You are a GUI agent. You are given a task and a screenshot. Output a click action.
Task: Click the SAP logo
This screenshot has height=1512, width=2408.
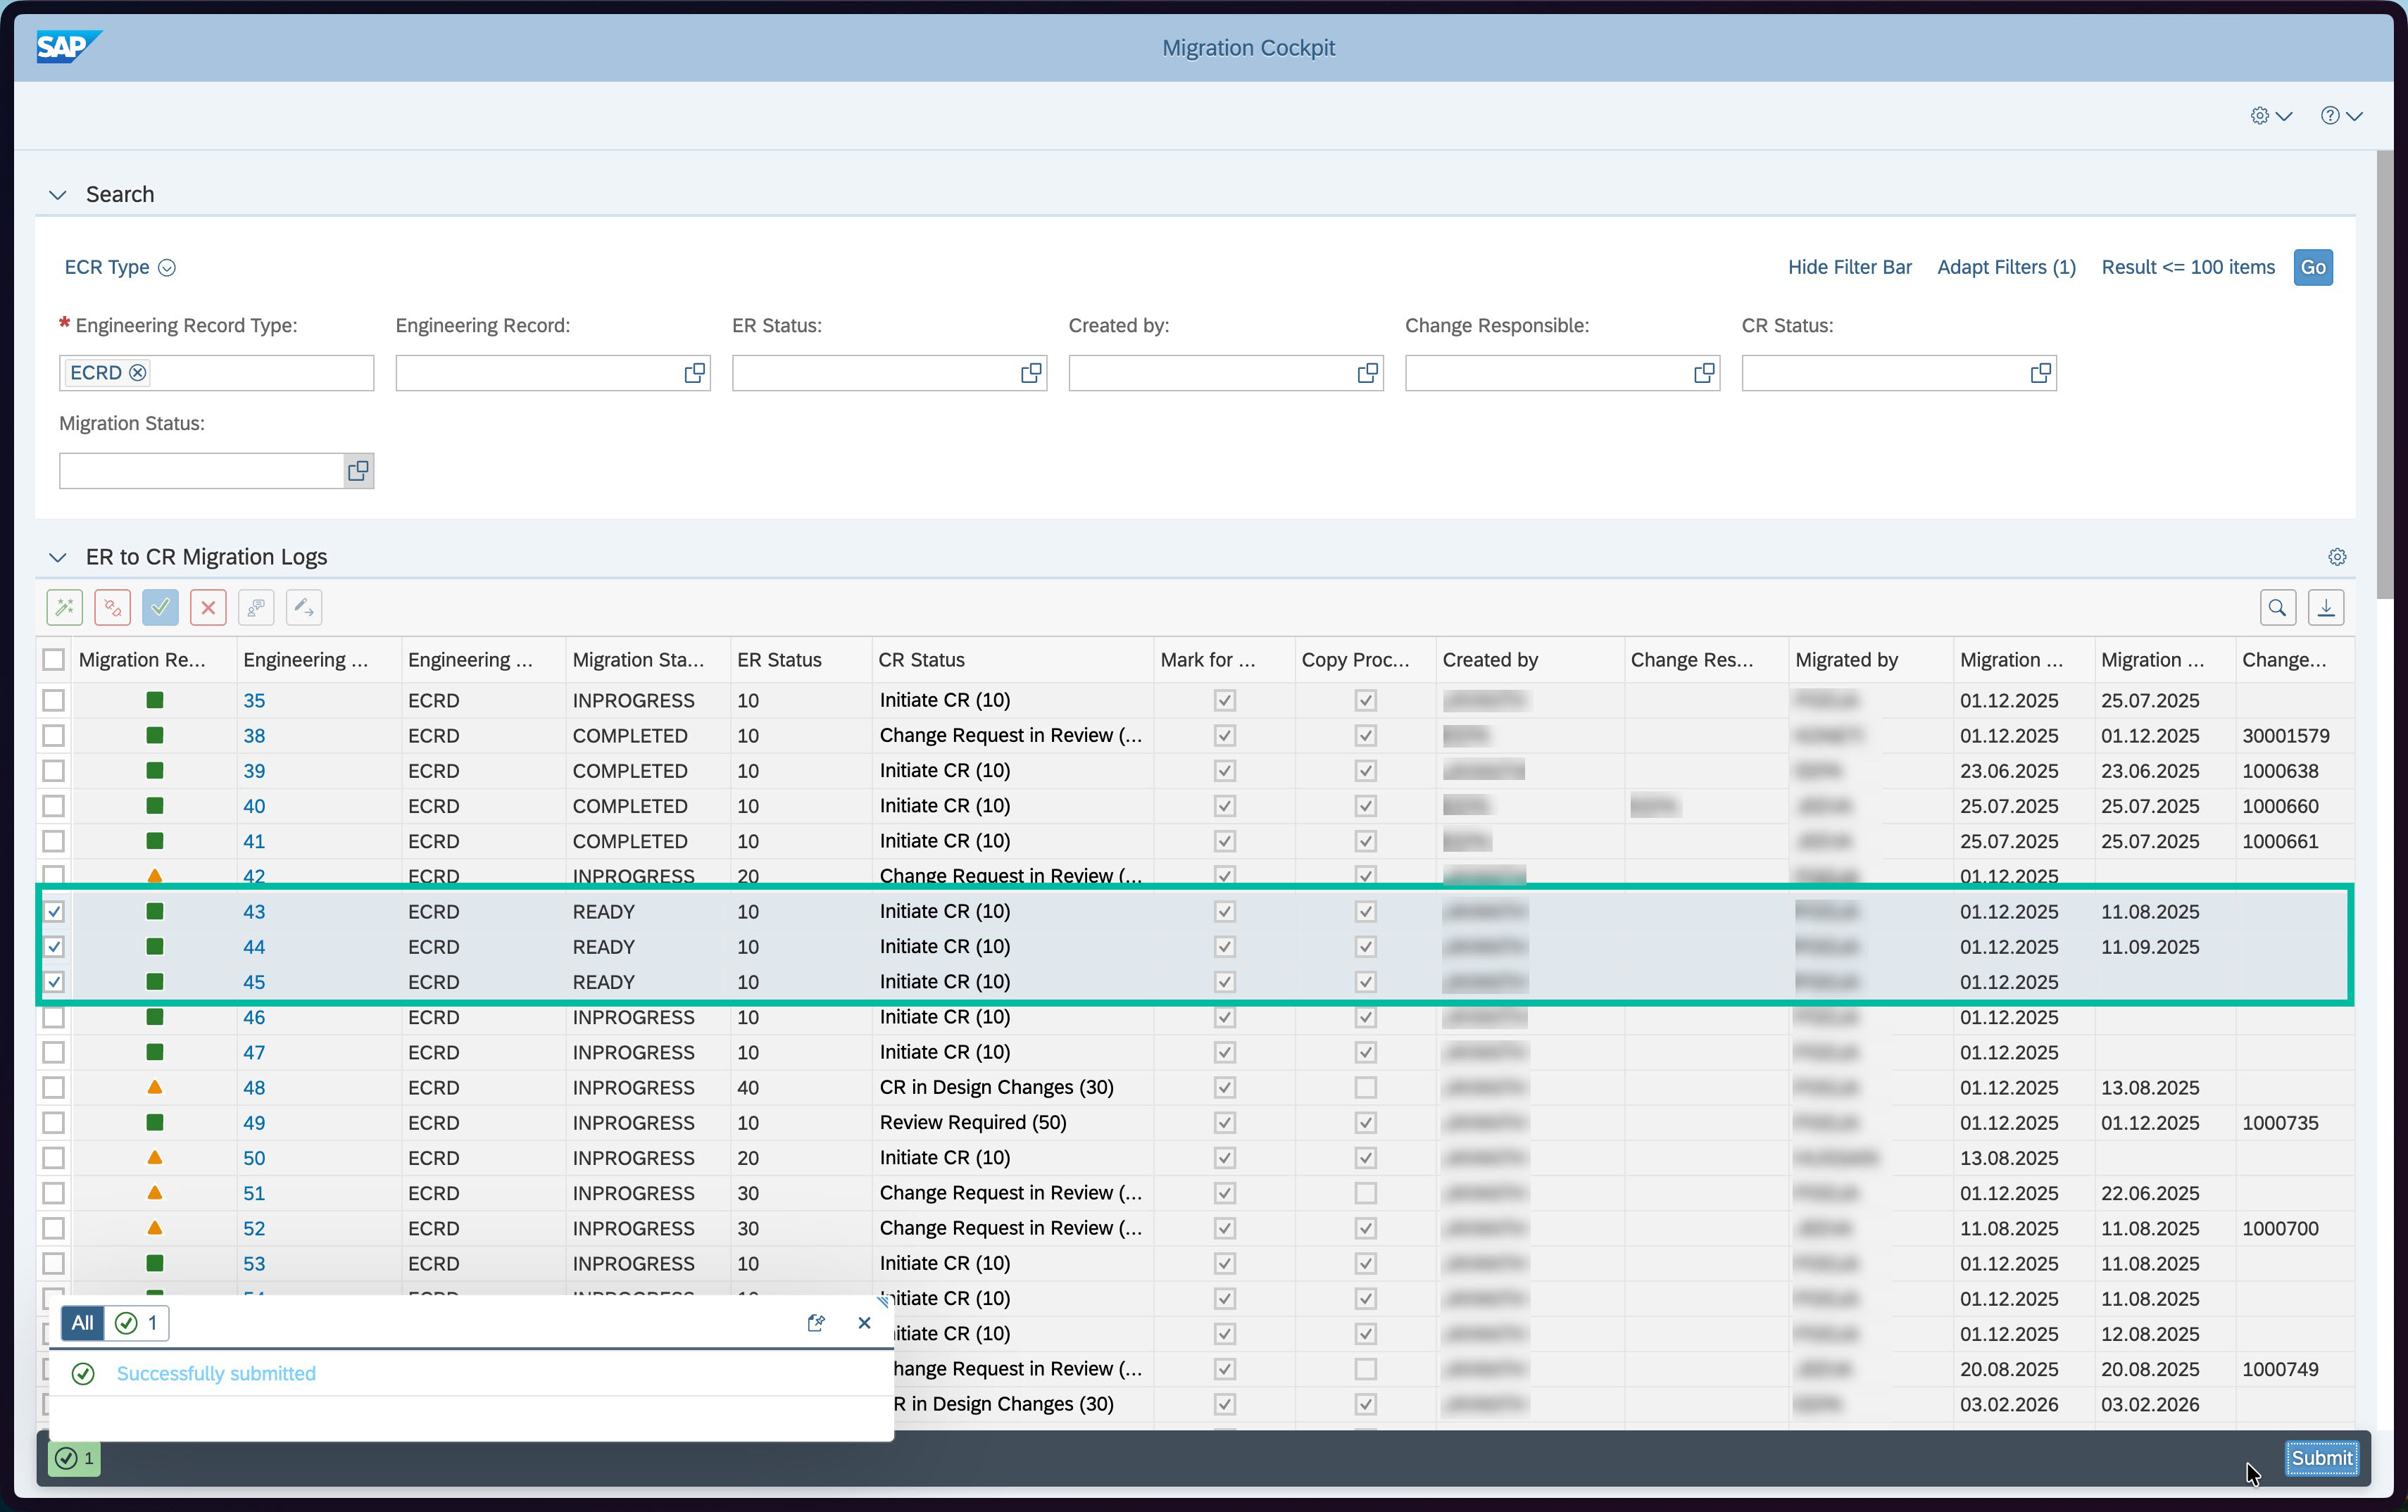(x=68, y=47)
